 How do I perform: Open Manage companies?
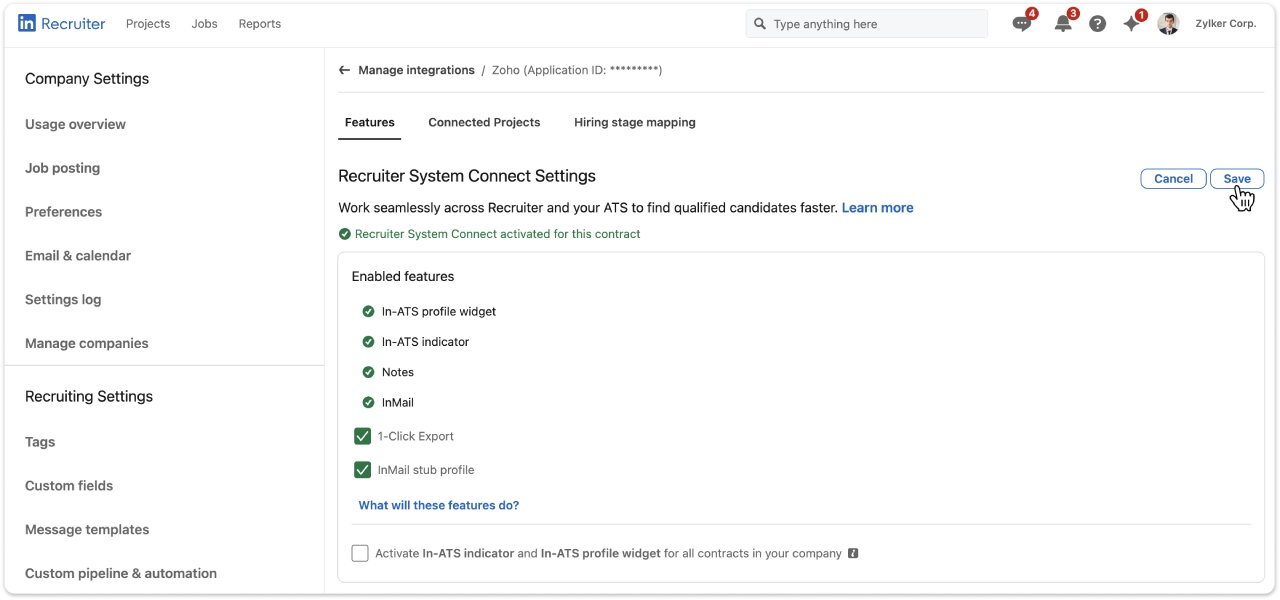[87, 343]
